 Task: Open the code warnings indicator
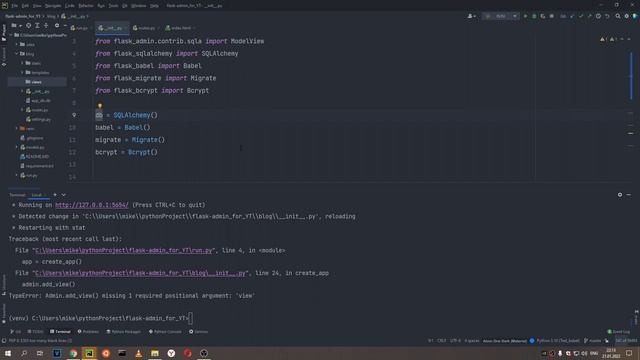tap(607, 39)
